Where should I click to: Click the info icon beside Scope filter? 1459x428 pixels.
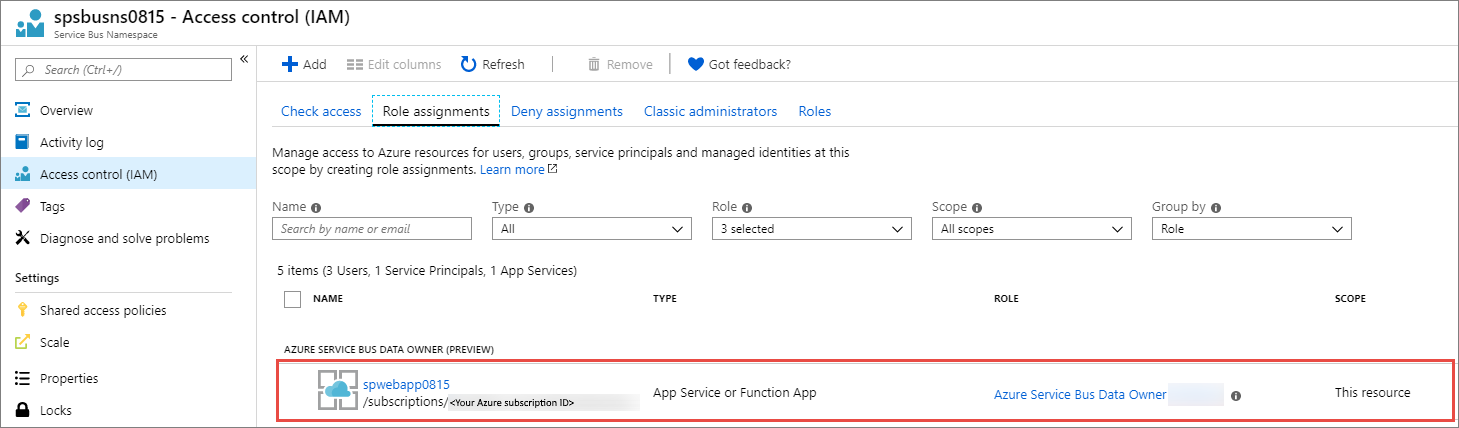(977, 208)
